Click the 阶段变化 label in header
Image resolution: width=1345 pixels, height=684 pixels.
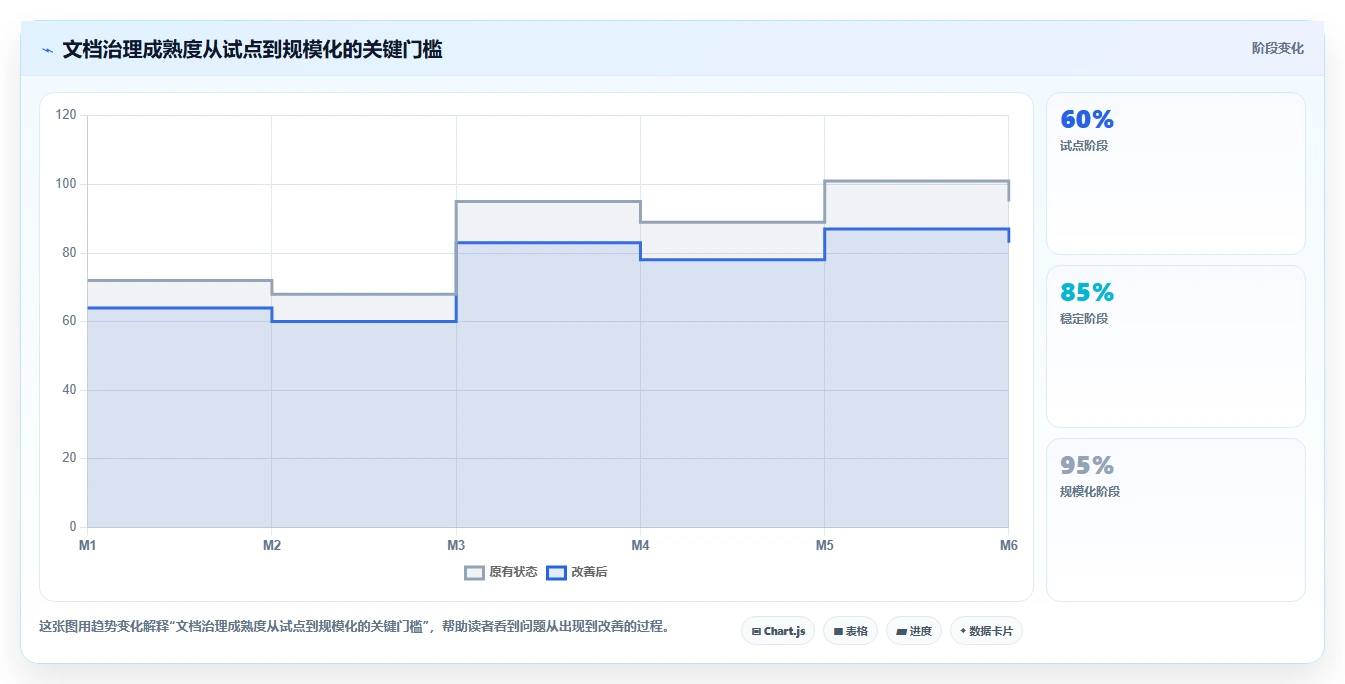click(1277, 48)
